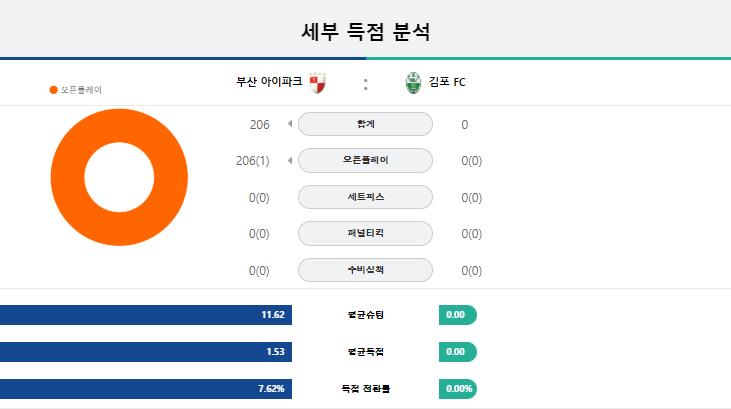Select the 합계 category button
This screenshot has height=409, width=731.
[x=366, y=124]
